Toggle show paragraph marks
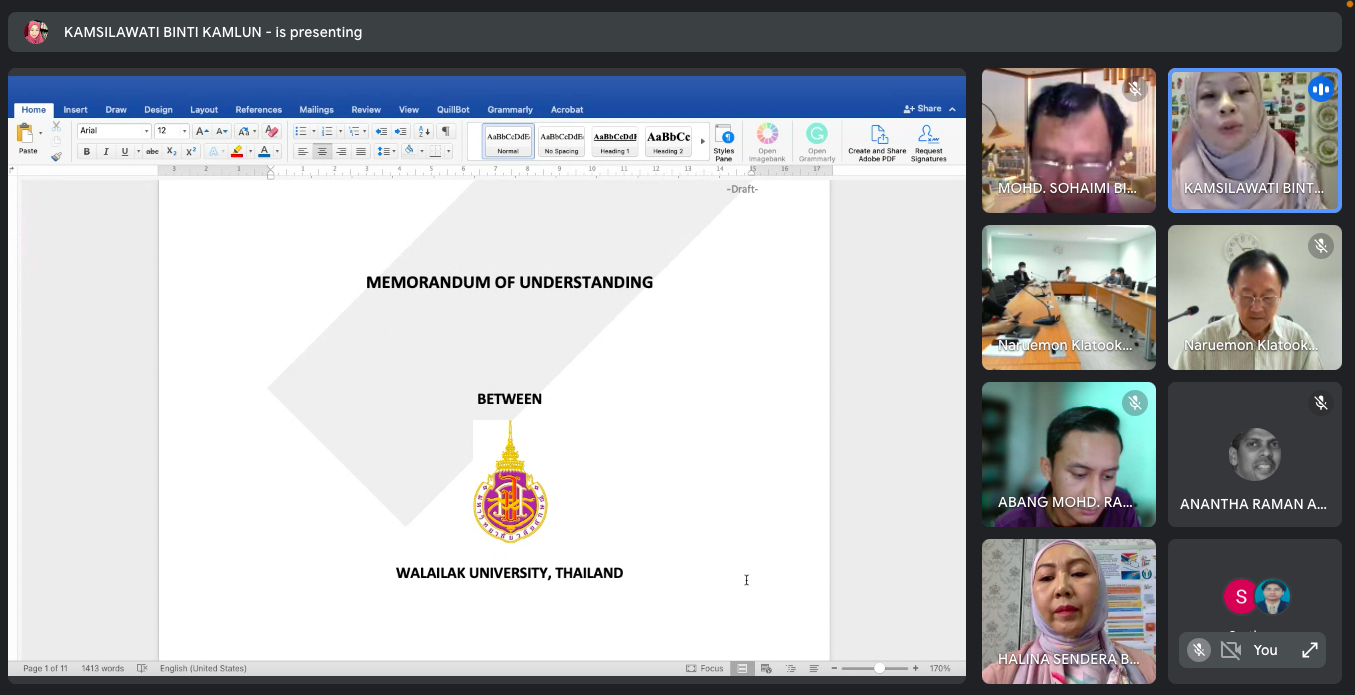The width and height of the screenshot is (1355, 695). pos(445,131)
